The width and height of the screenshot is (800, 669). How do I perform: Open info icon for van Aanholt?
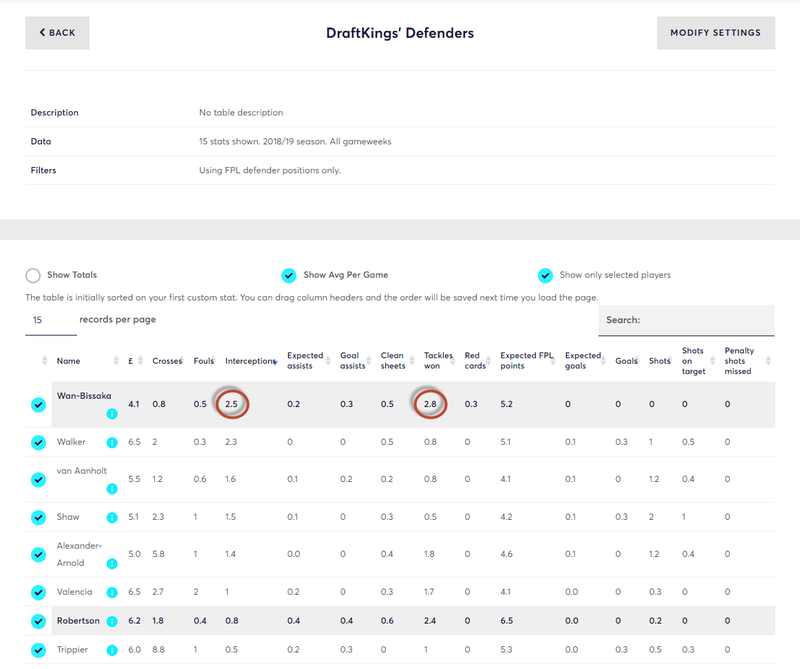112,489
